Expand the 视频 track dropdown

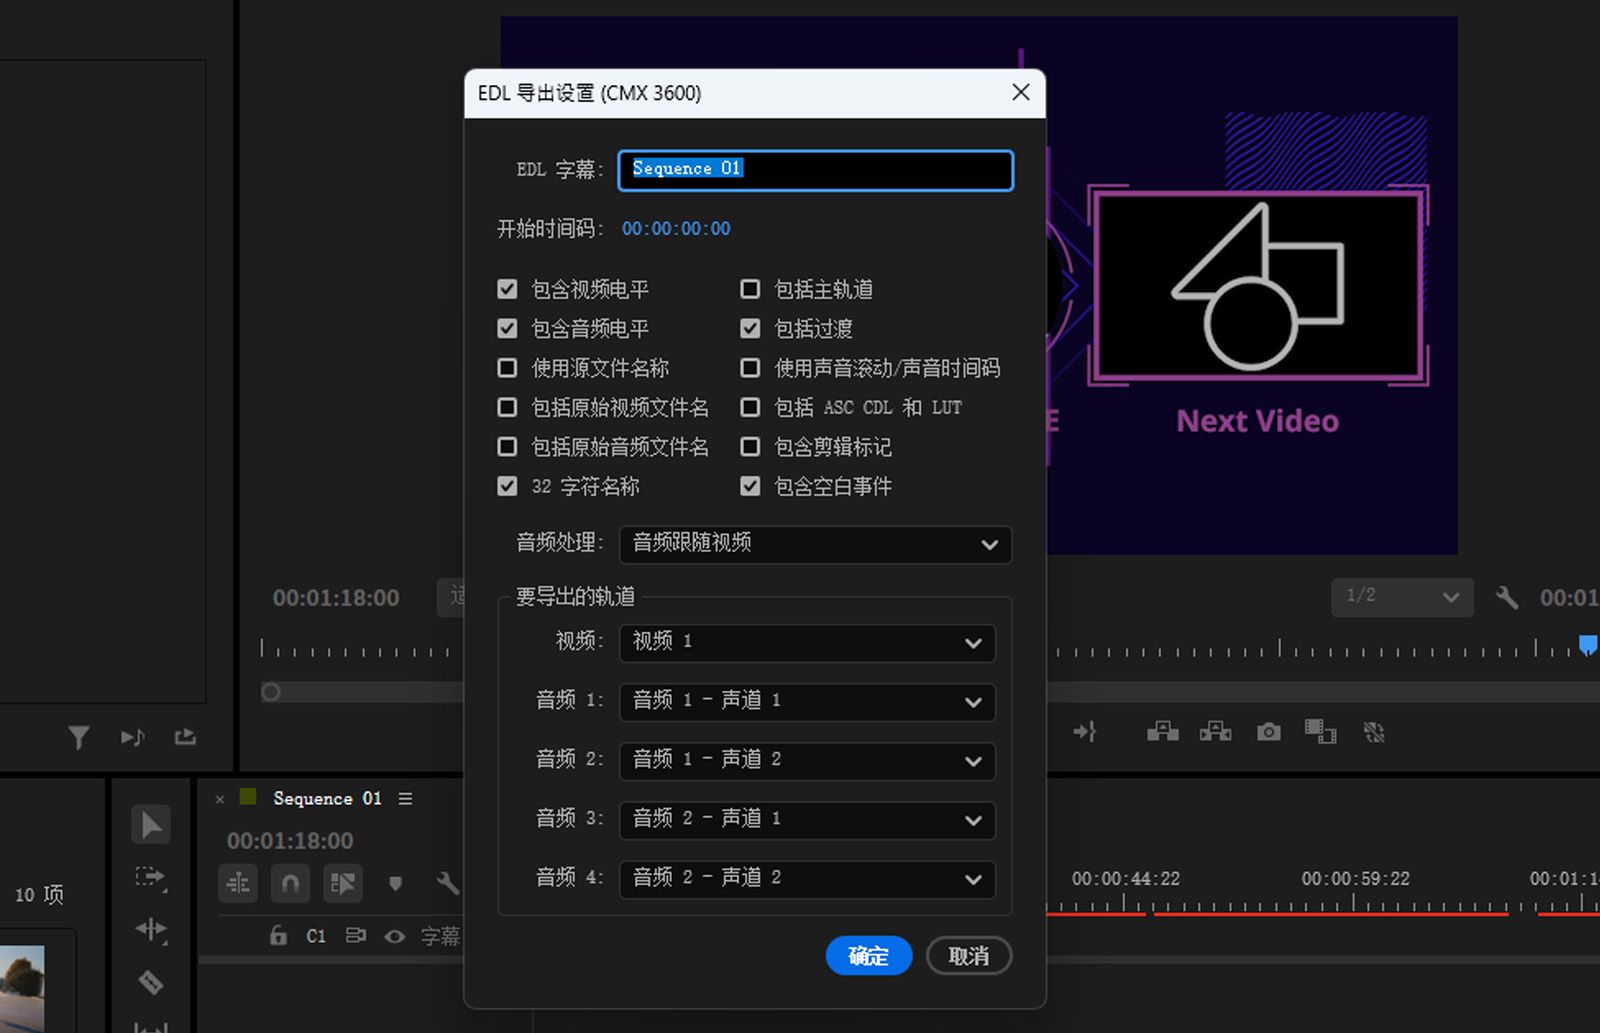[x=806, y=643]
